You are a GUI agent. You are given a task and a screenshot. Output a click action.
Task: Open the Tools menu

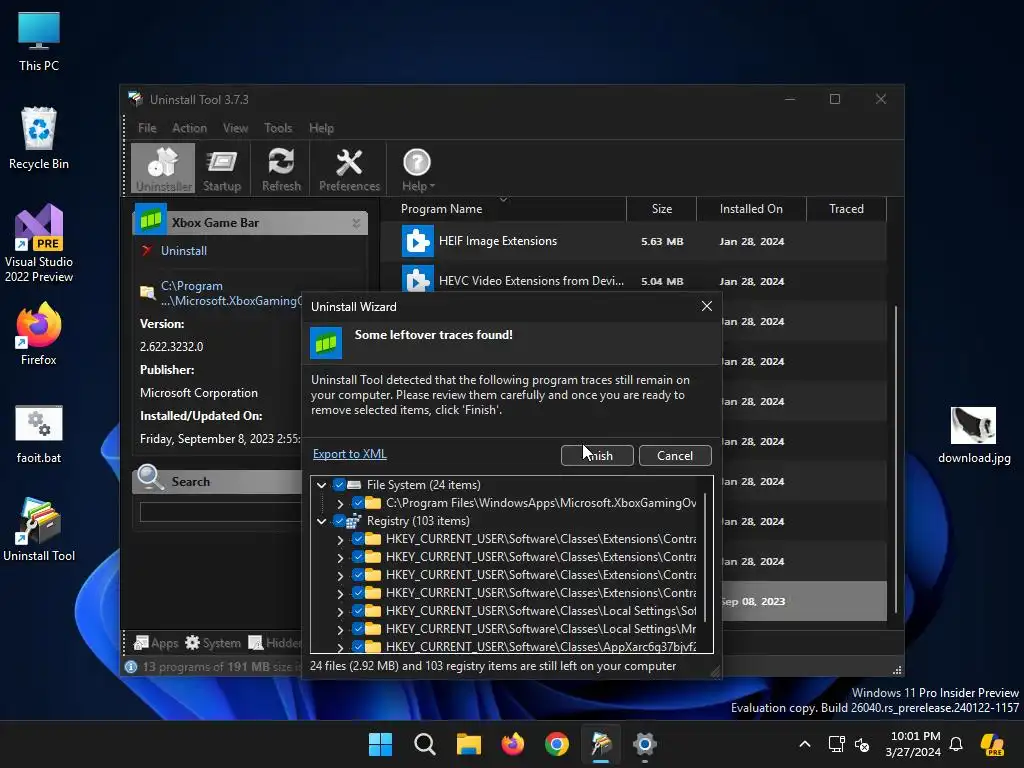(x=278, y=128)
